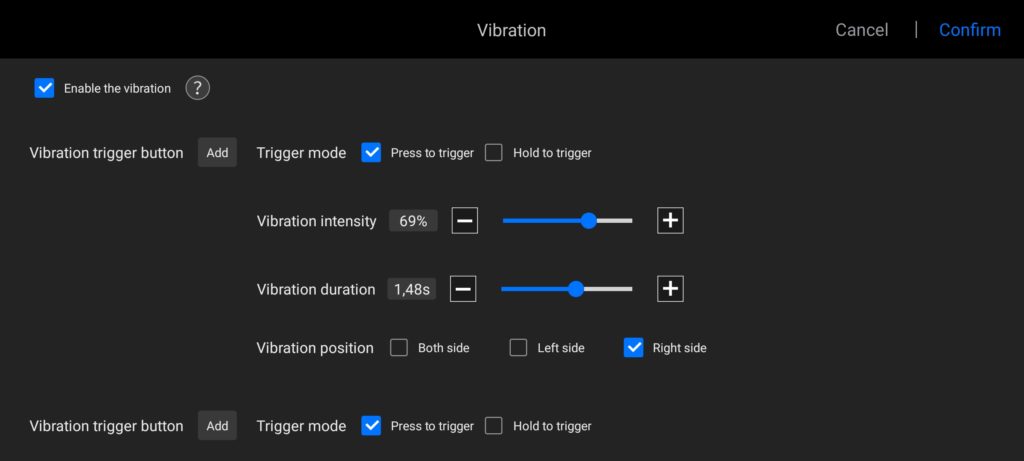Enable first Hold to trigger checkbox
The image size is (1024, 461).
pyautogui.click(x=494, y=153)
